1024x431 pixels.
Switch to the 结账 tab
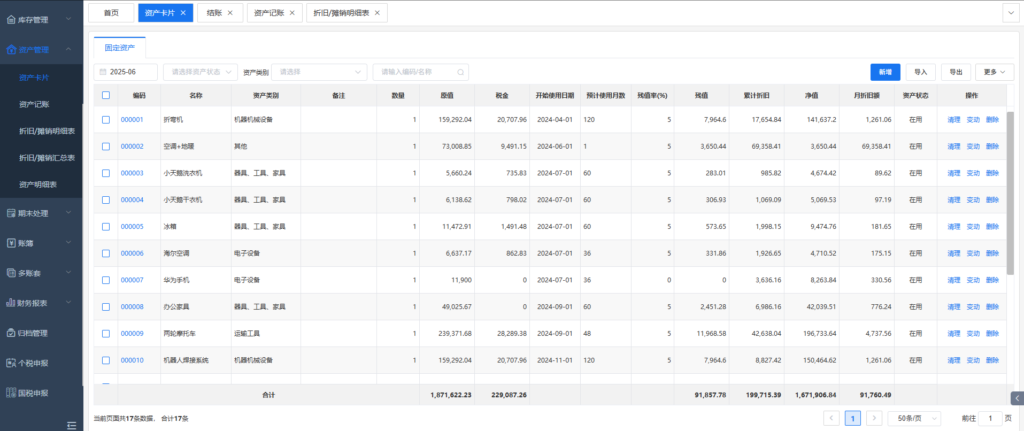(x=219, y=13)
